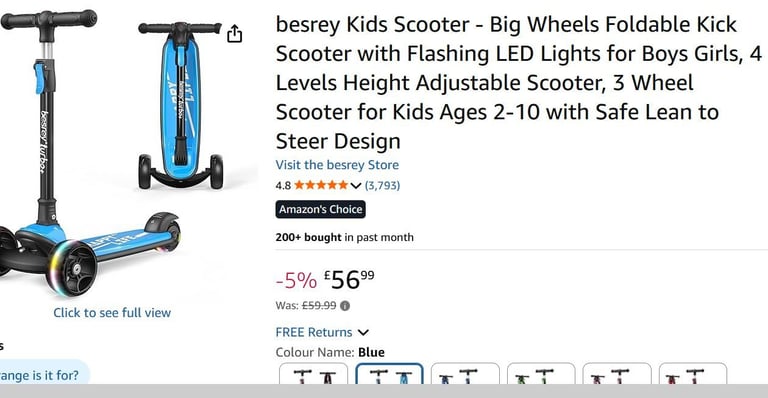Click to see full view of product
The image size is (768, 398).
coord(112,313)
